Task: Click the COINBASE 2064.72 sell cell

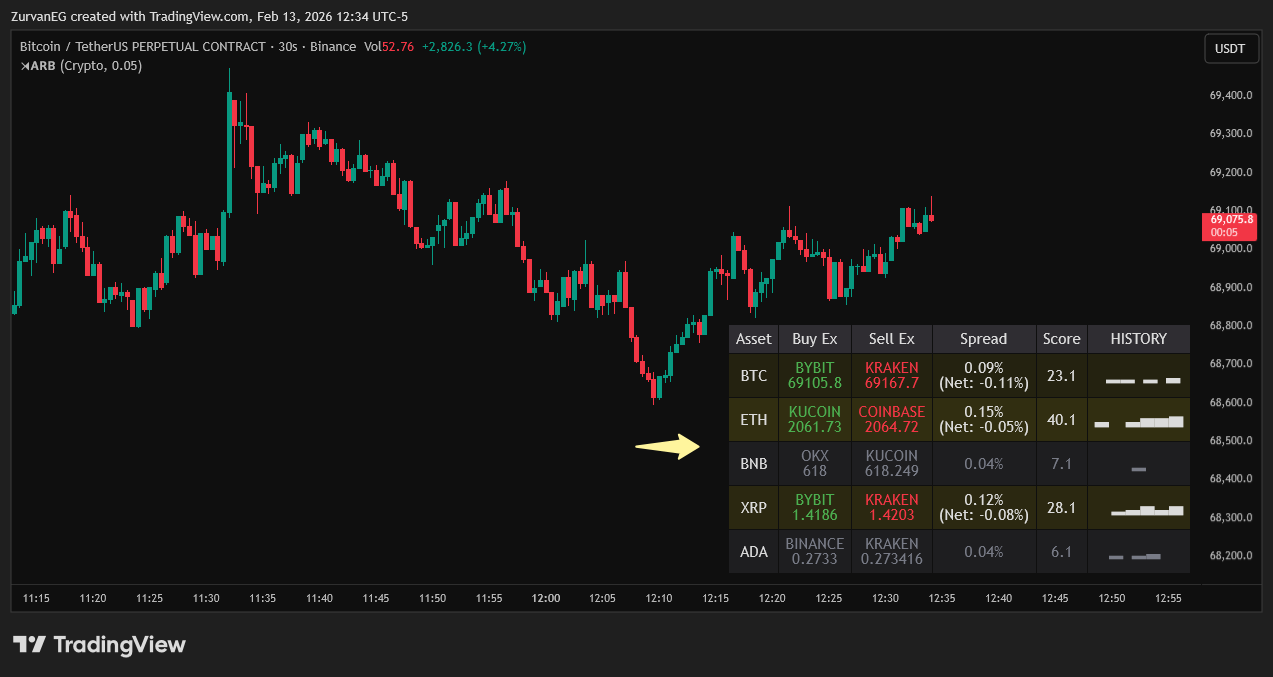Action: tap(892, 420)
